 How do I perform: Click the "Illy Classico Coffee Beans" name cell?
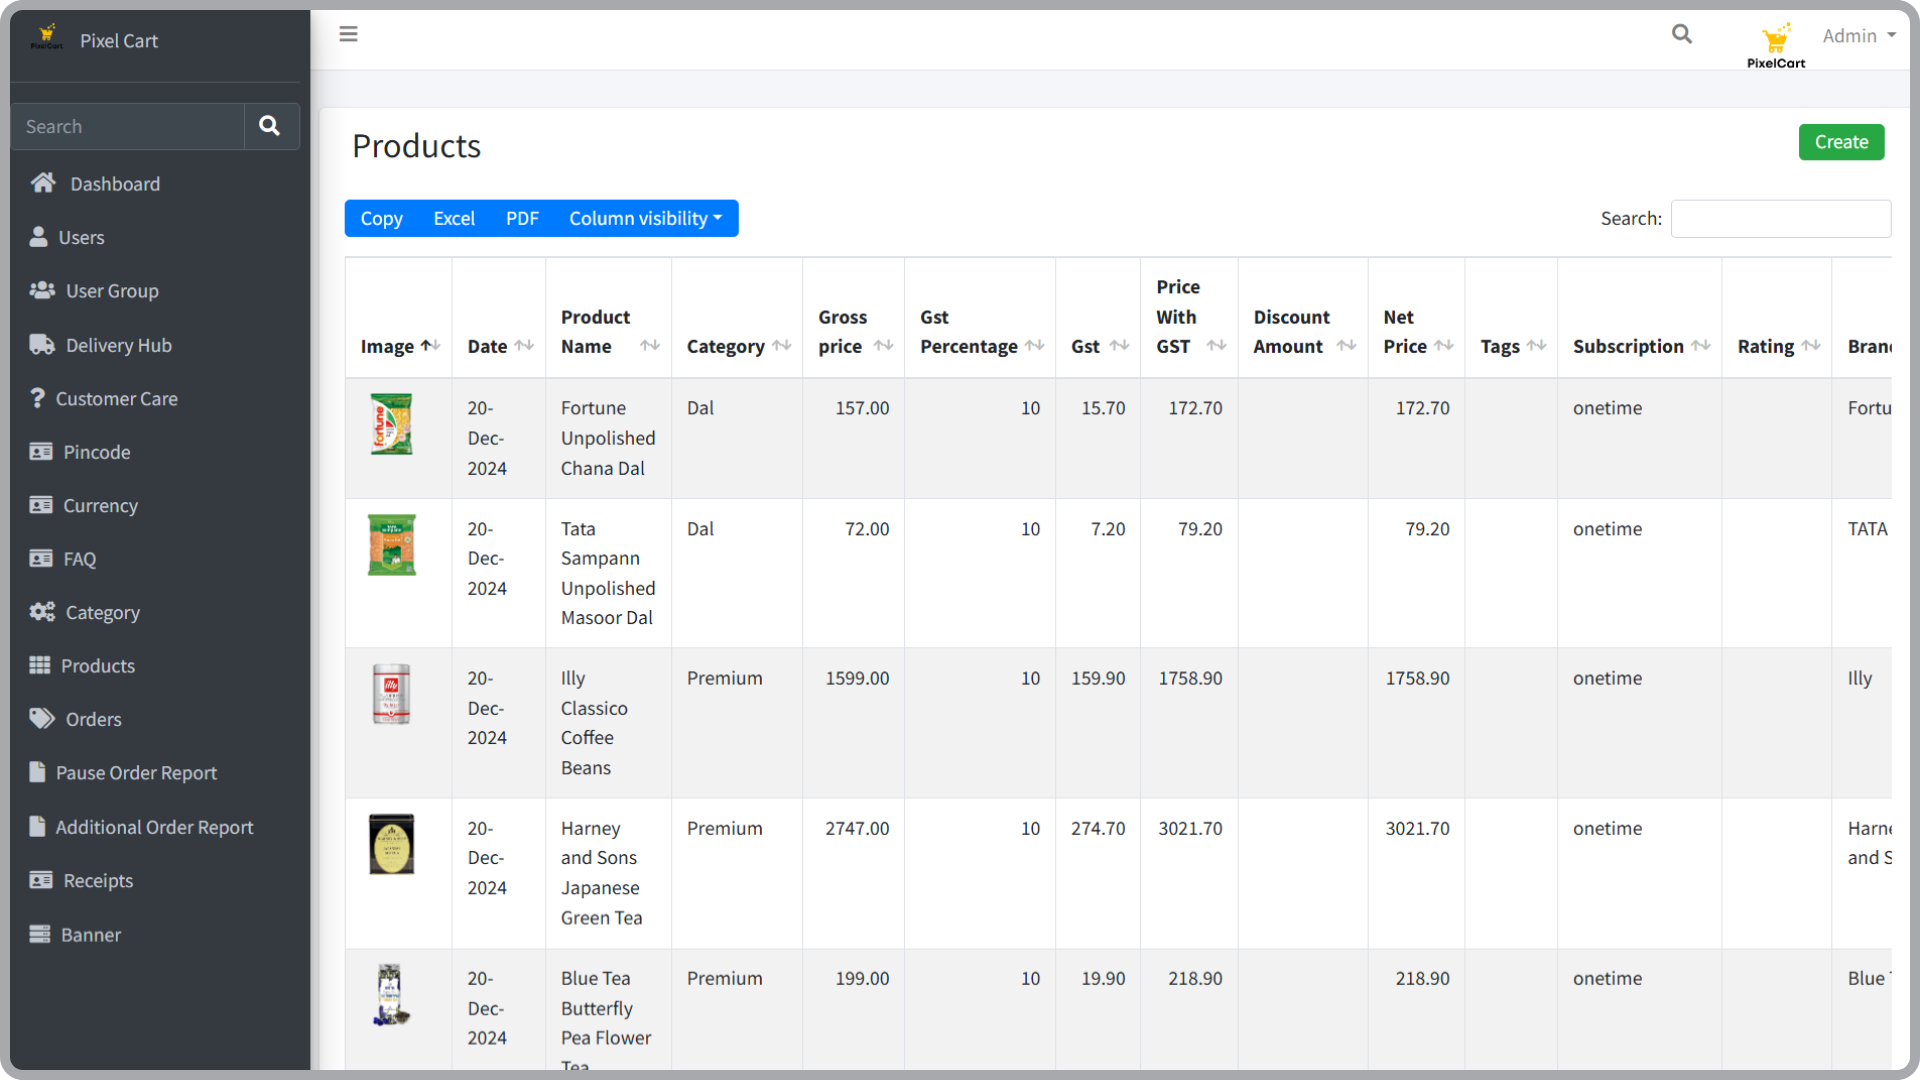[608, 723]
